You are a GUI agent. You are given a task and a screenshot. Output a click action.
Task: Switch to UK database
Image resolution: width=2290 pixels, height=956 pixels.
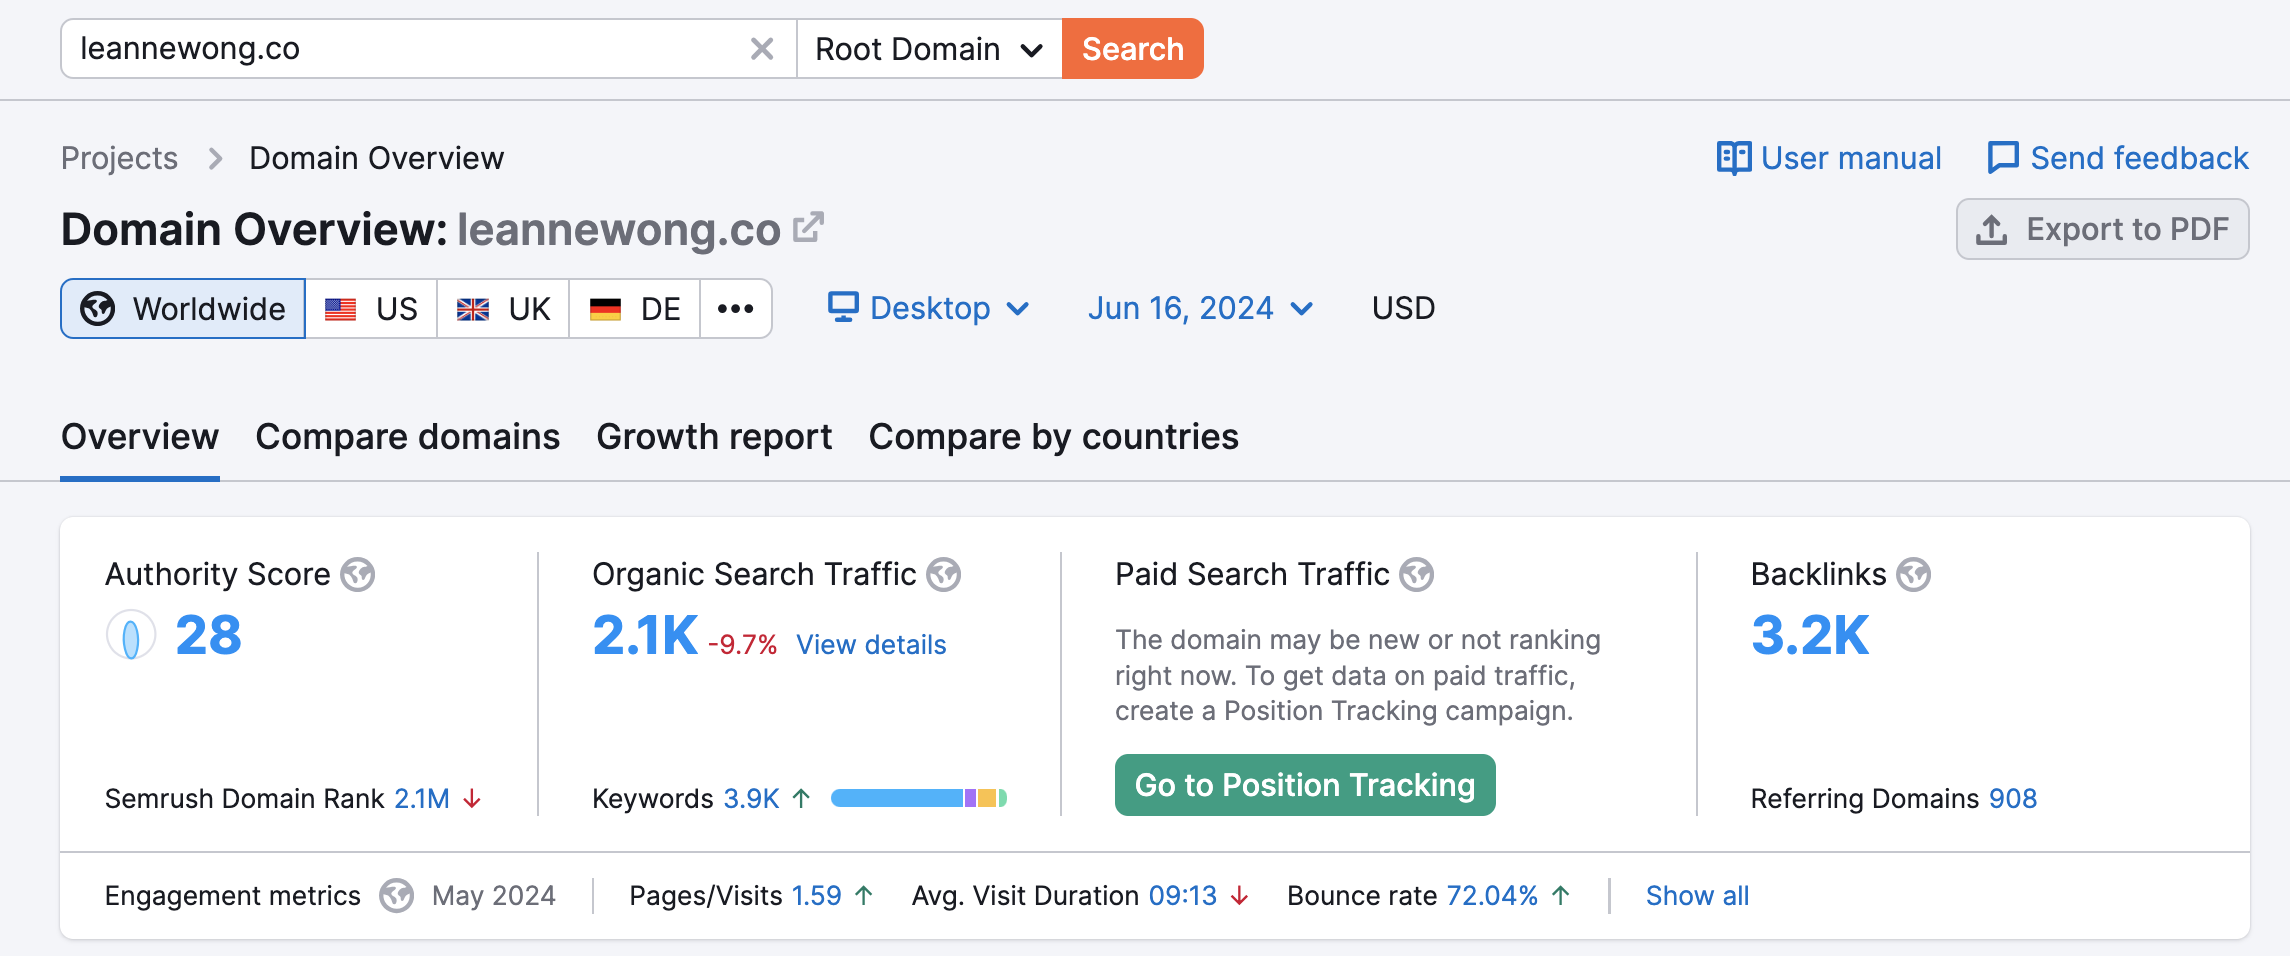coord(503,309)
